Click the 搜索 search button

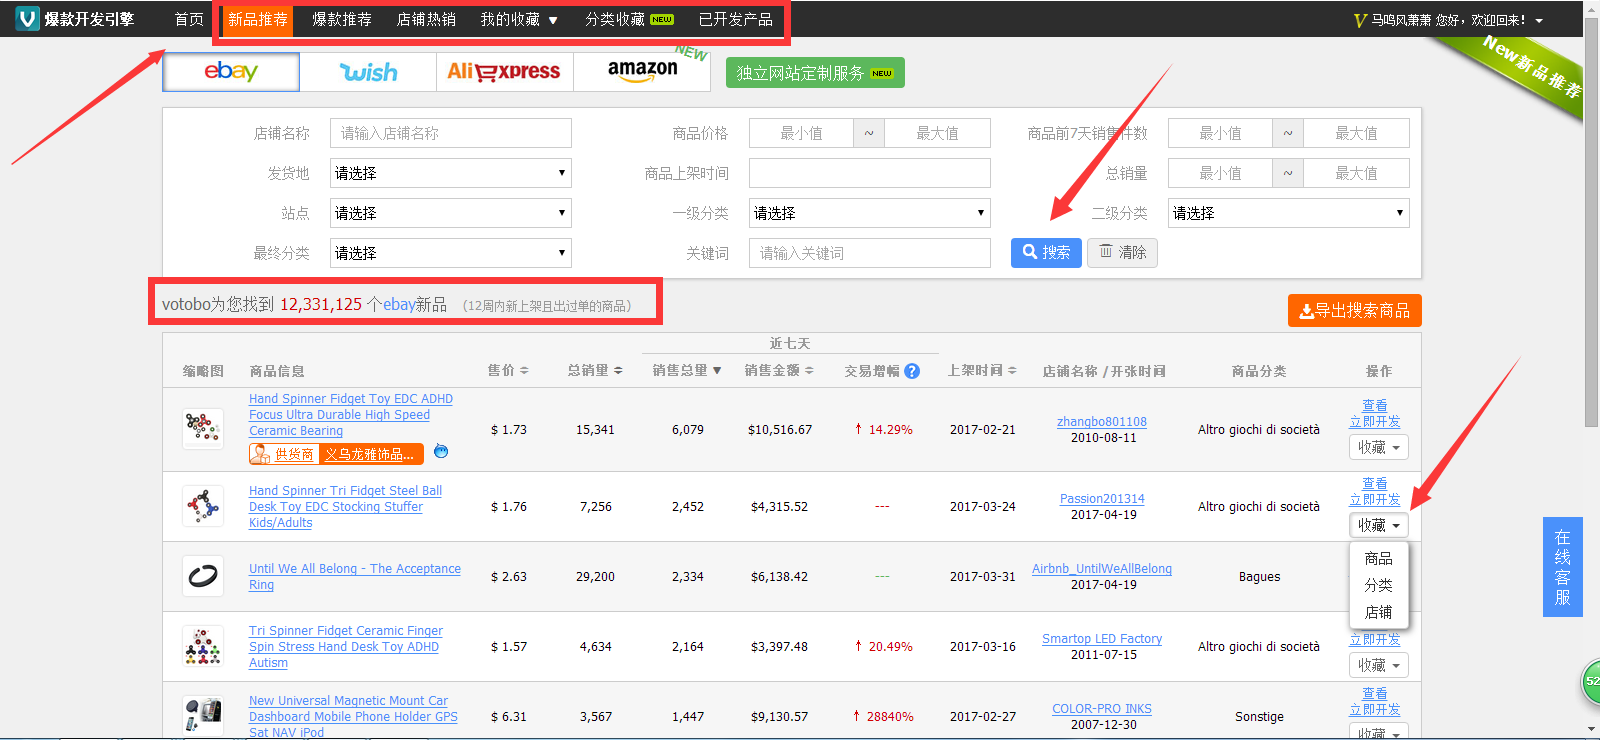click(x=1046, y=253)
